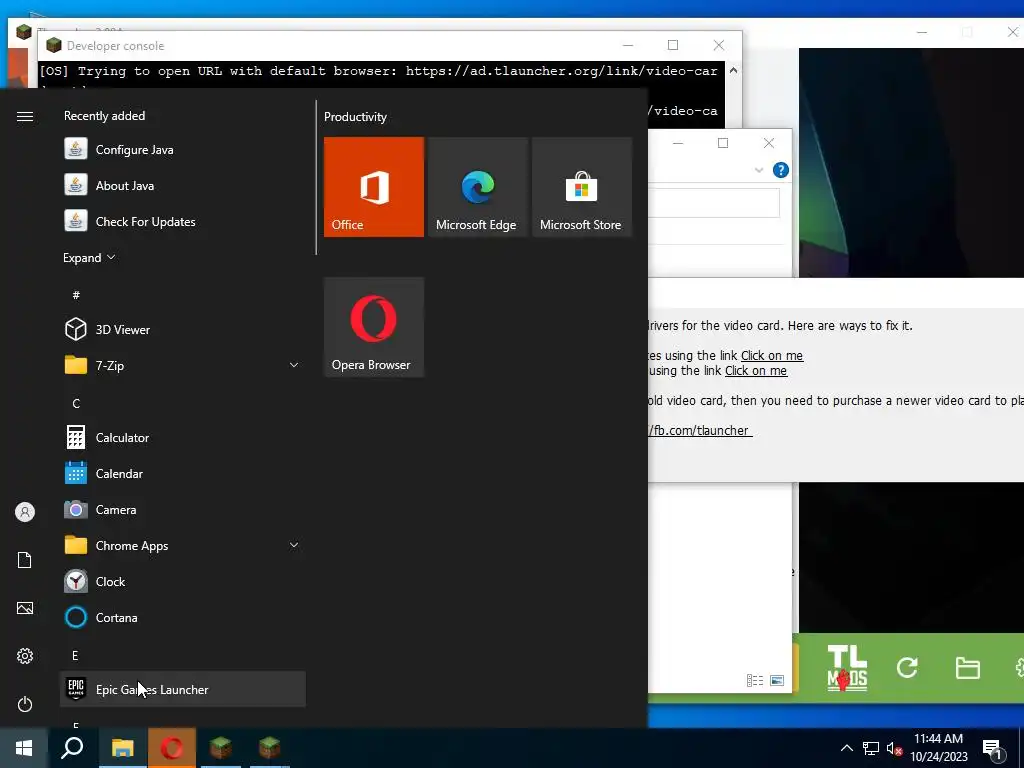
Task: Open Documents icon in Start sidebar
Action: coord(25,560)
